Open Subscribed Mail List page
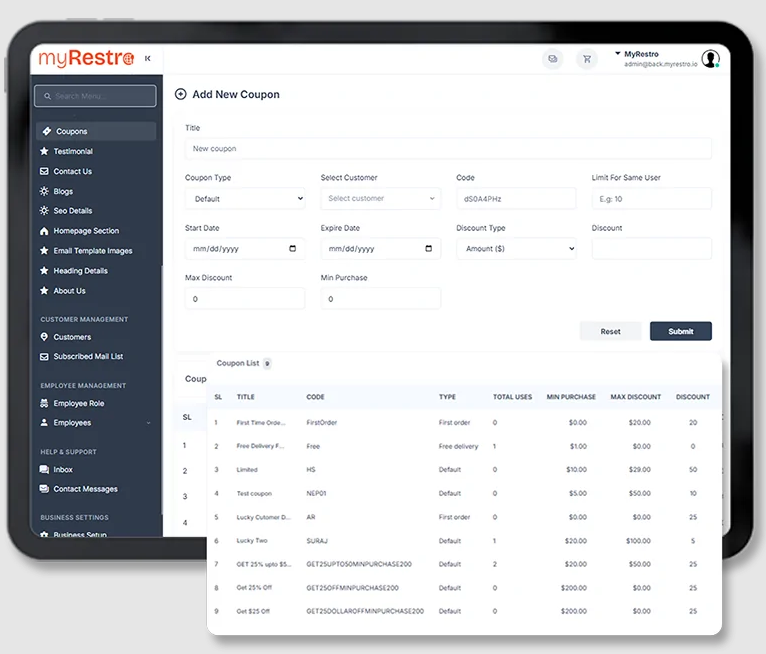 coord(88,357)
